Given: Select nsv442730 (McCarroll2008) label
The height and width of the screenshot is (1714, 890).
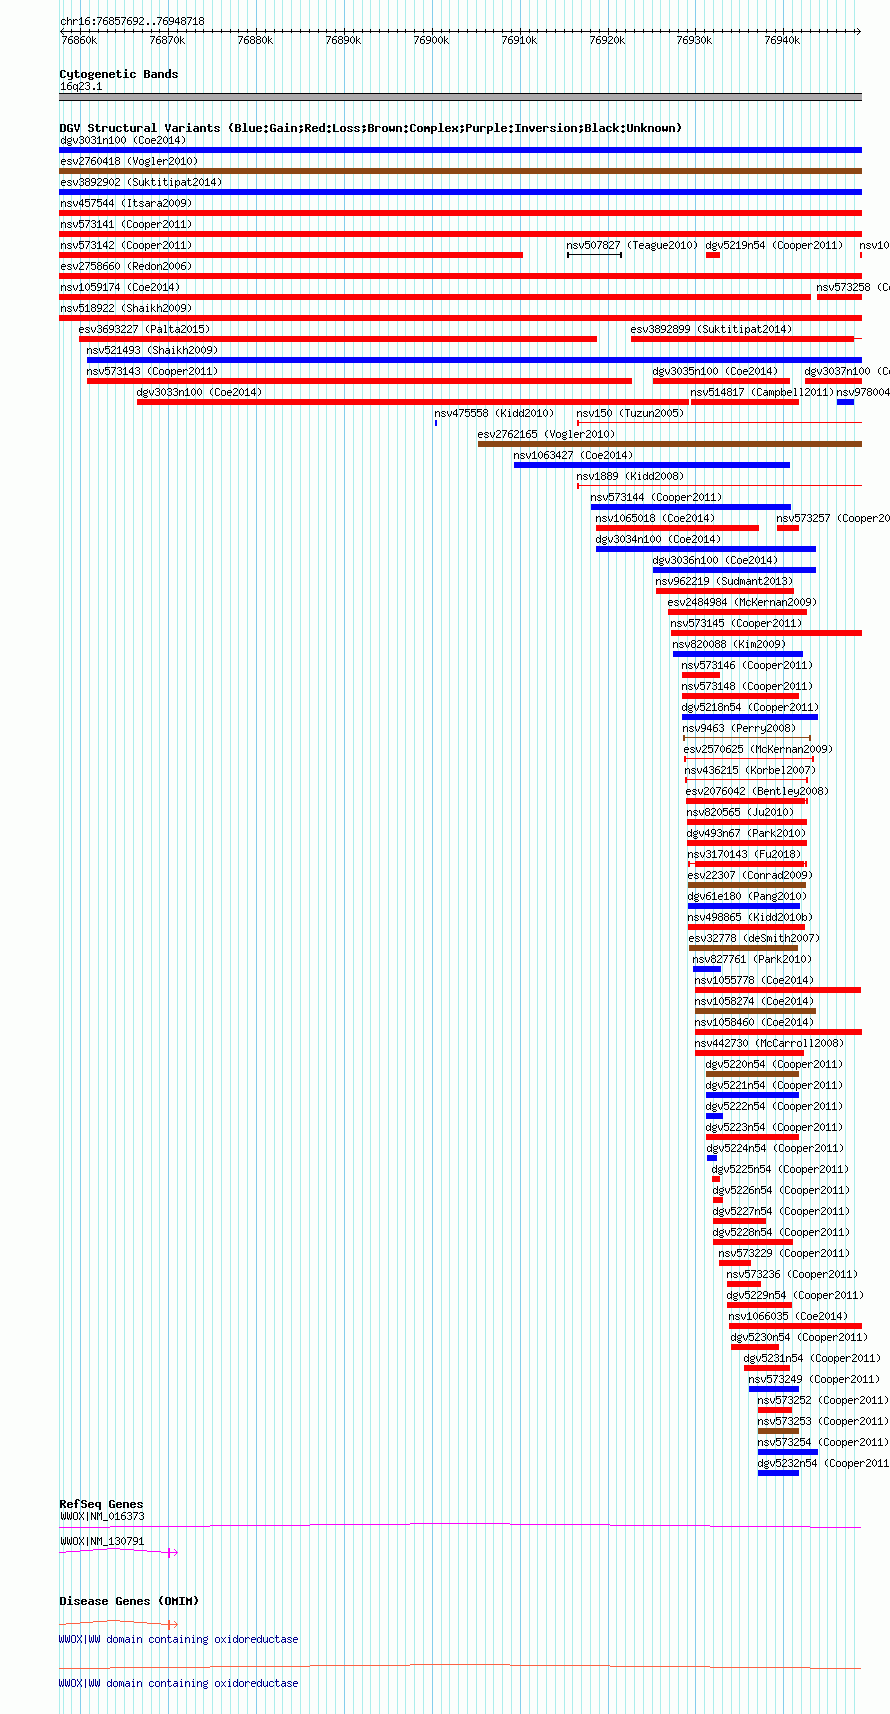Looking at the screenshot, I should (770, 1043).
